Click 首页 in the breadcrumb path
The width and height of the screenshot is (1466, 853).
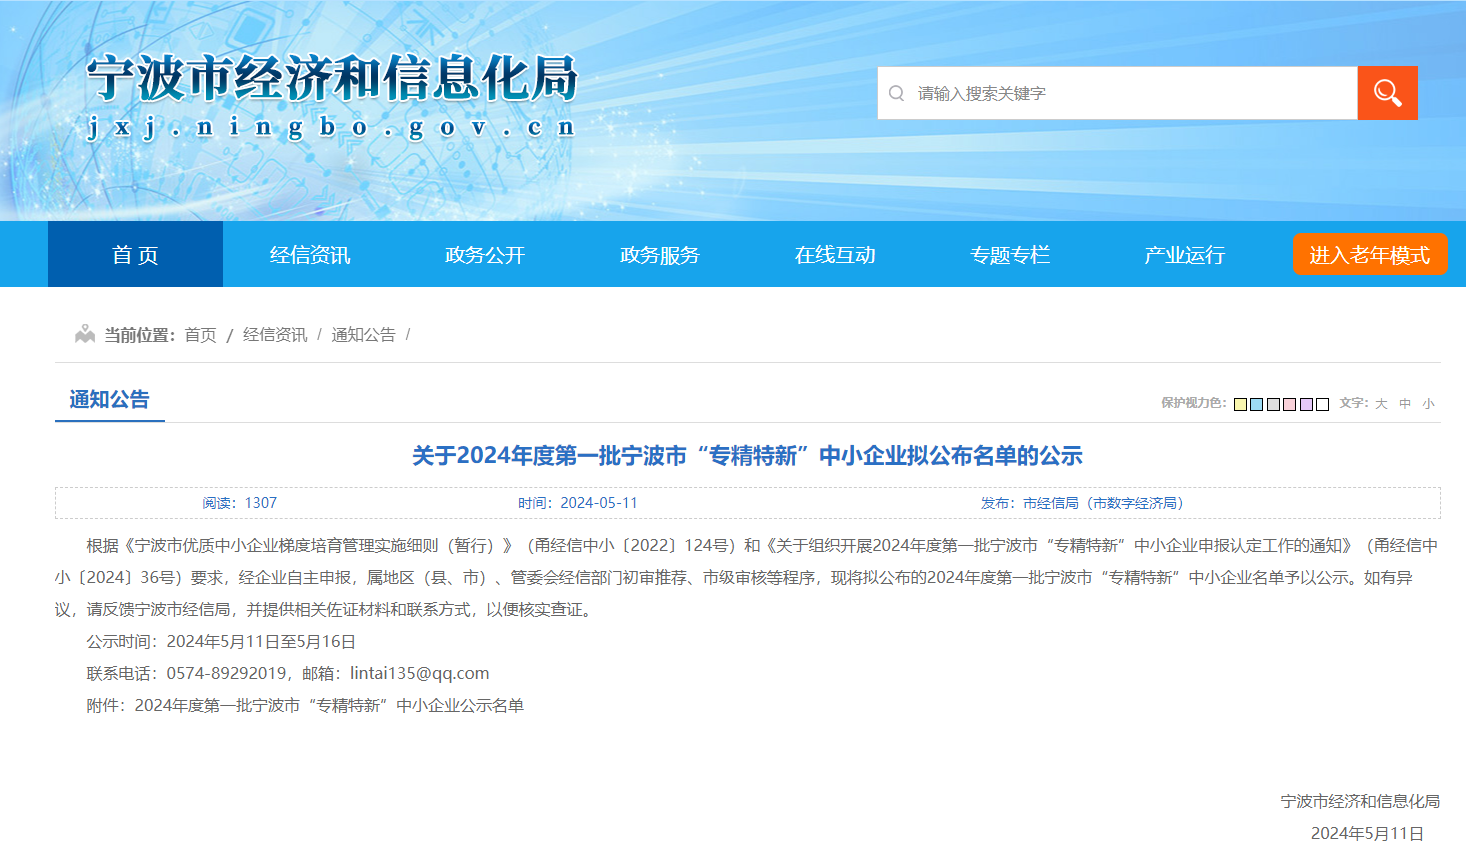[x=200, y=335]
